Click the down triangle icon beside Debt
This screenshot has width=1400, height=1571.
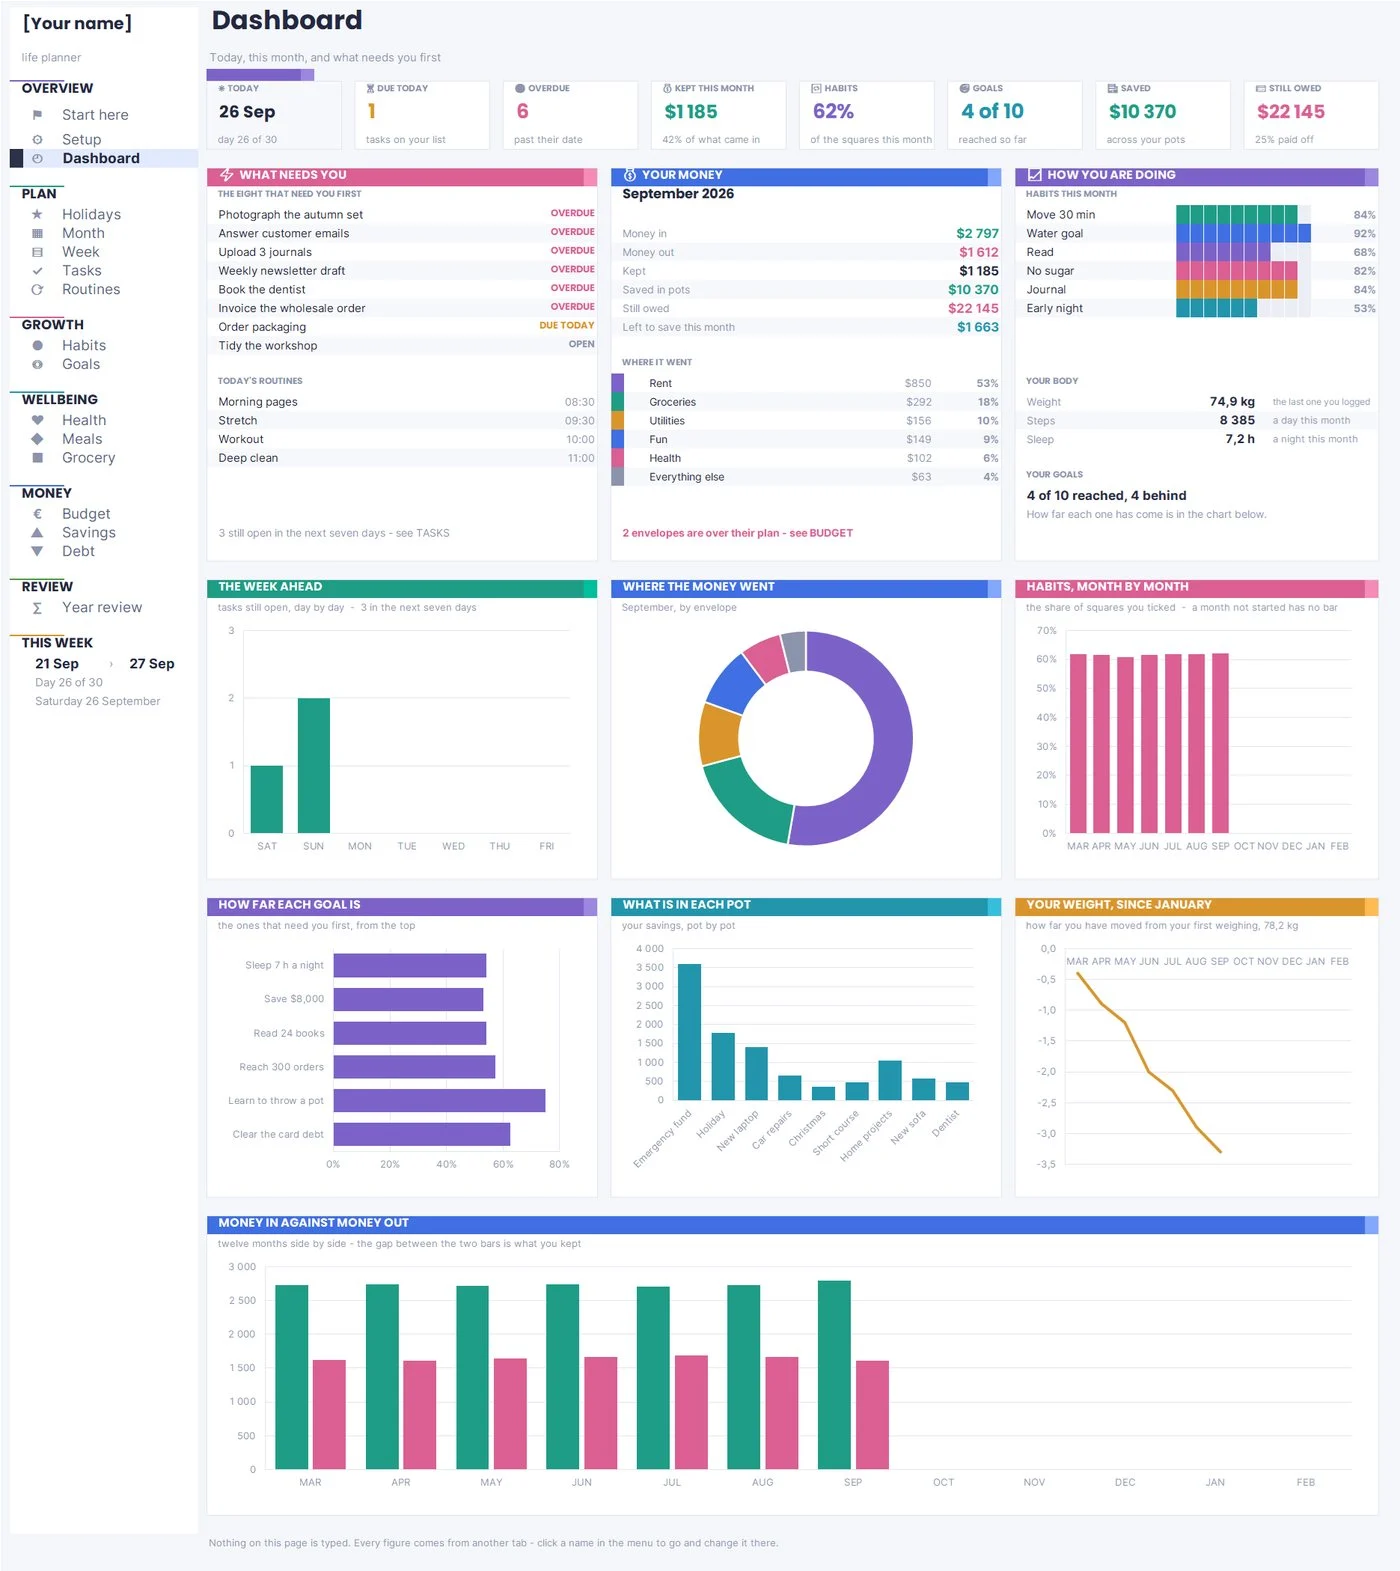coord(37,551)
